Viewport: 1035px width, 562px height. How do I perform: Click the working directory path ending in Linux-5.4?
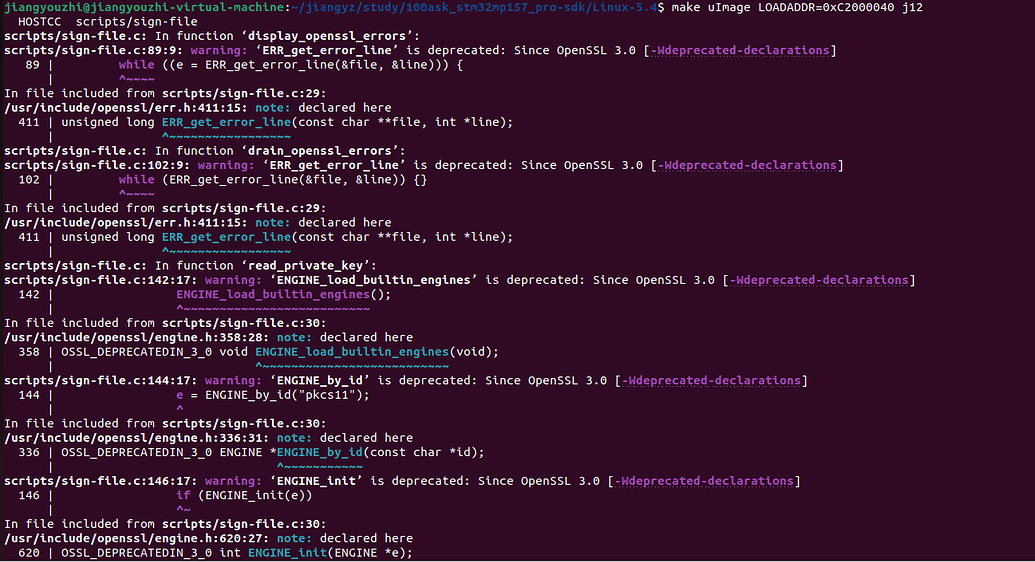click(x=475, y=7)
